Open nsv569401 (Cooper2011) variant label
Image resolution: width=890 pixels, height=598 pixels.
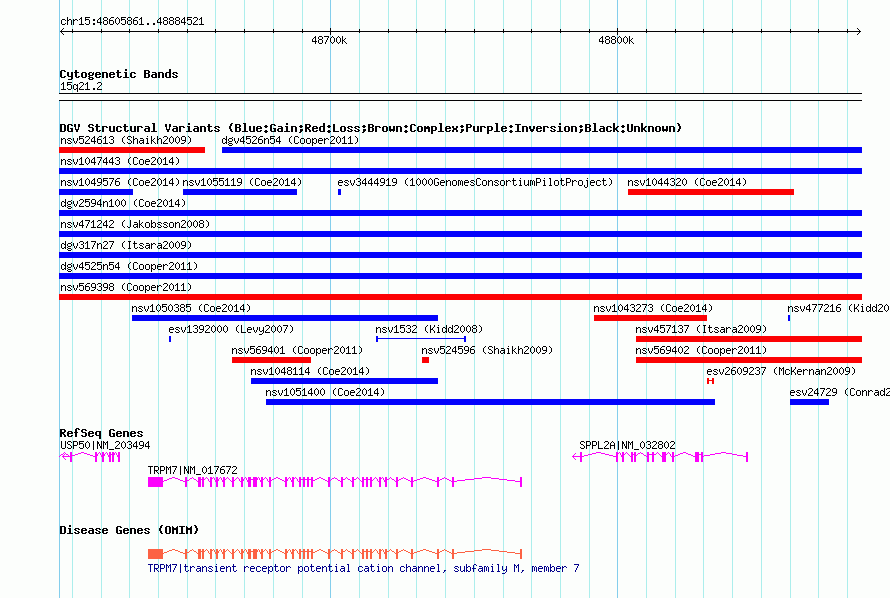(297, 350)
